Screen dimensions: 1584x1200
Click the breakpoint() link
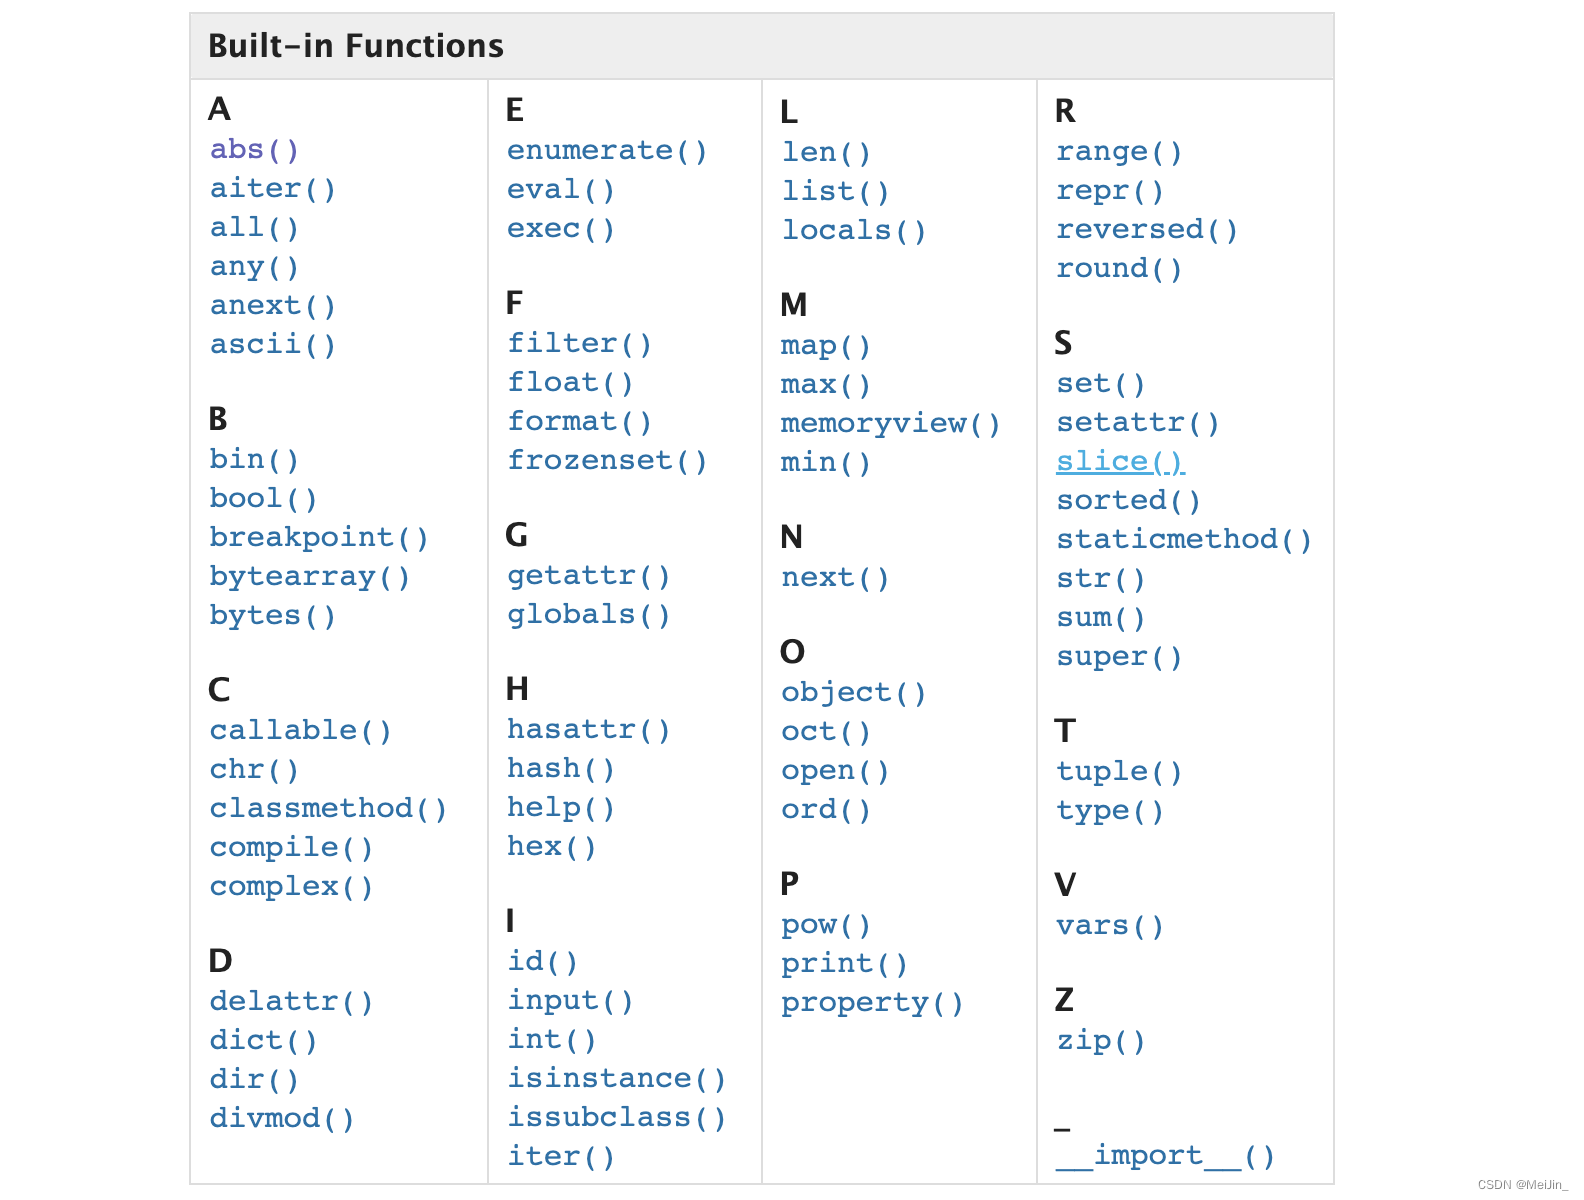pos(318,538)
